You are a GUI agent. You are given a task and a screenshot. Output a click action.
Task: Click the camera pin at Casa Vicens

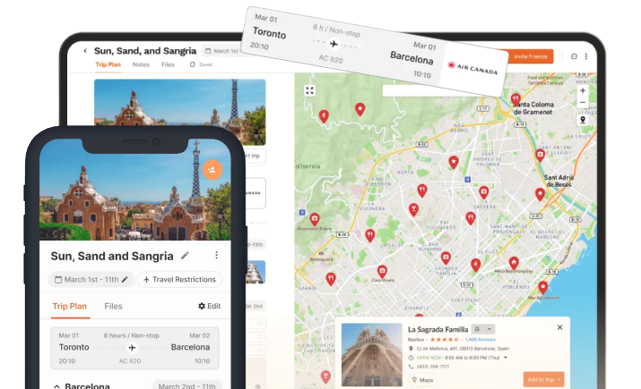coord(382,271)
